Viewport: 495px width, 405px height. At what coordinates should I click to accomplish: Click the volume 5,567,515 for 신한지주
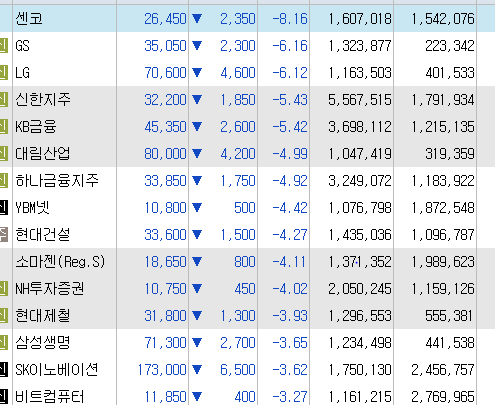click(x=360, y=100)
